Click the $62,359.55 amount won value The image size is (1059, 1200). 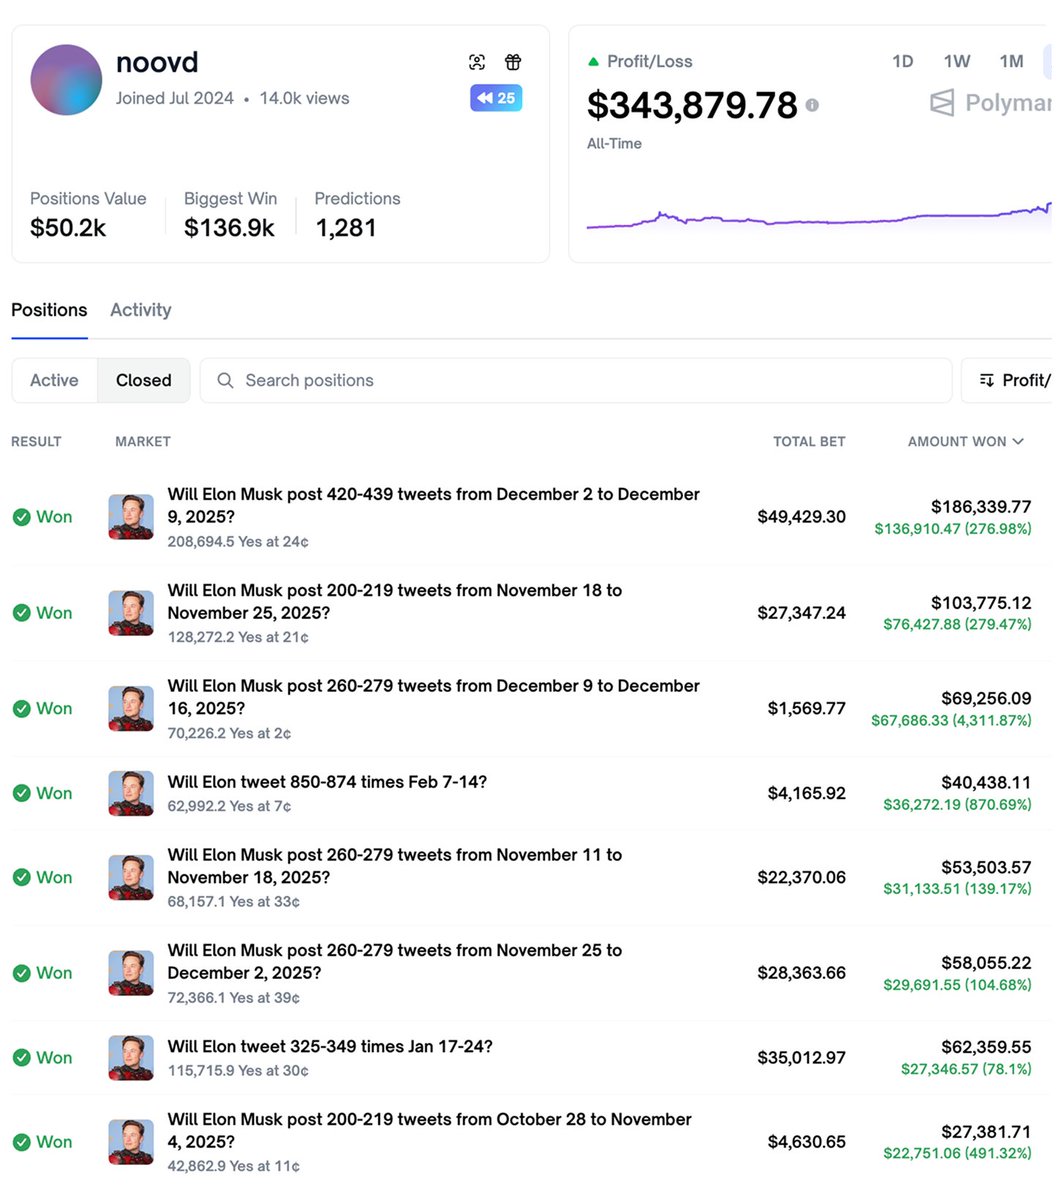pyautogui.click(x=986, y=1048)
